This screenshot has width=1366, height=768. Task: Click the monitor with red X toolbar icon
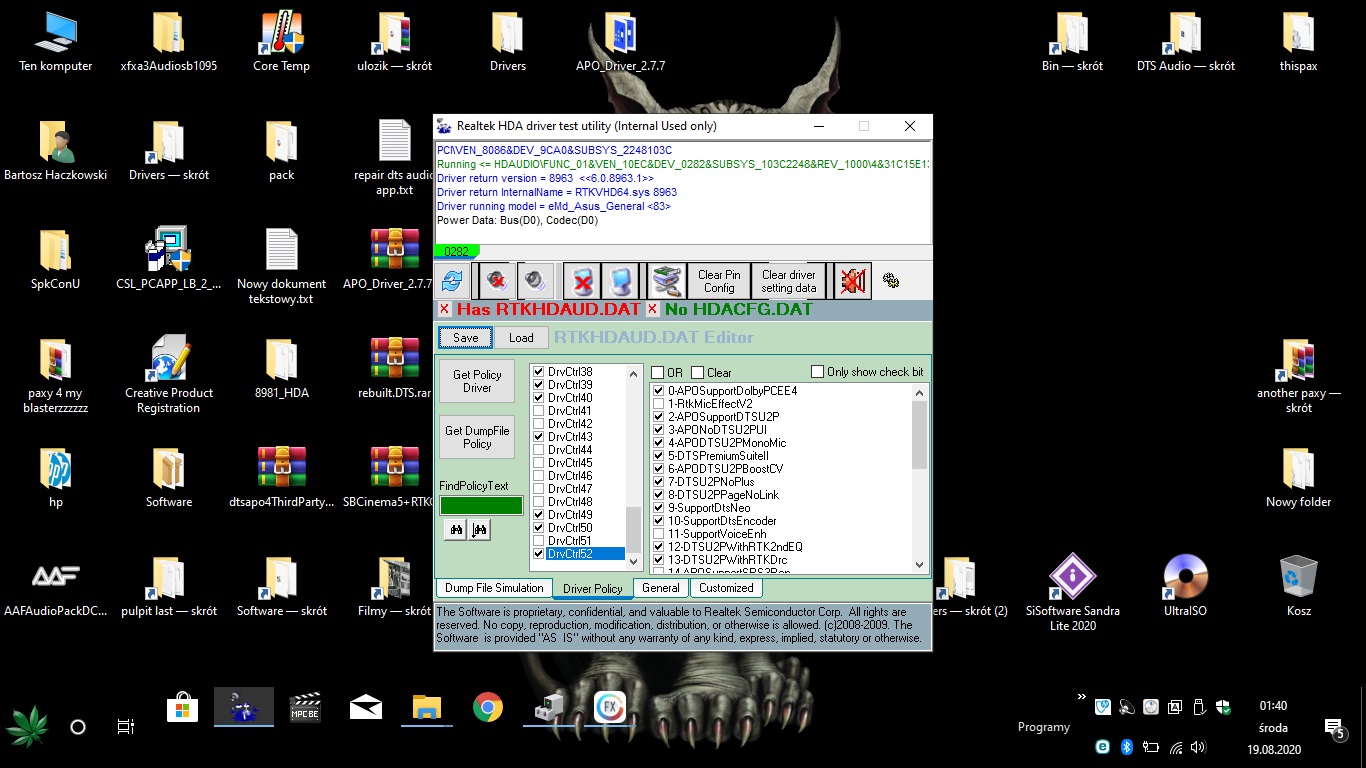(x=581, y=281)
